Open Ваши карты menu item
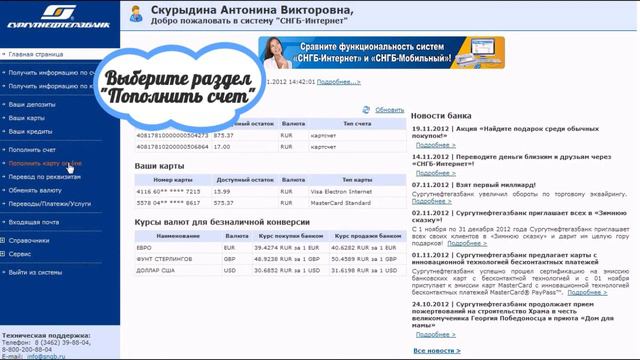This screenshot has width=640, height=360. [x=27, y=118]
